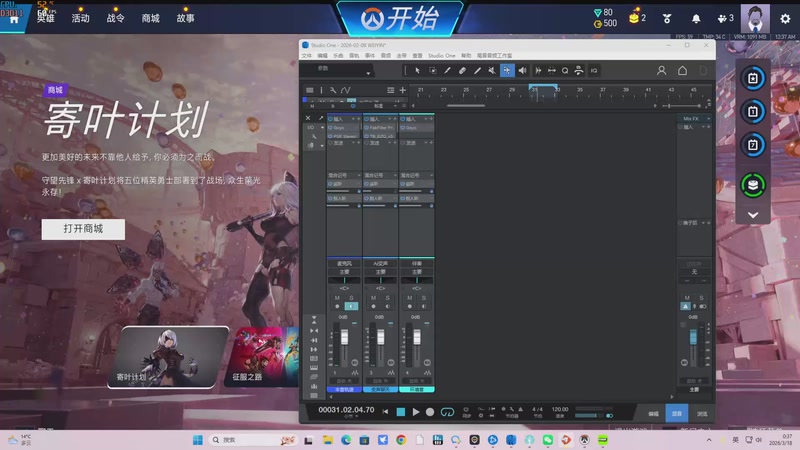Viewport: 800px width, 450px height.
Task: Adjust the first channel volume fader
Action: tap(344, 337)
